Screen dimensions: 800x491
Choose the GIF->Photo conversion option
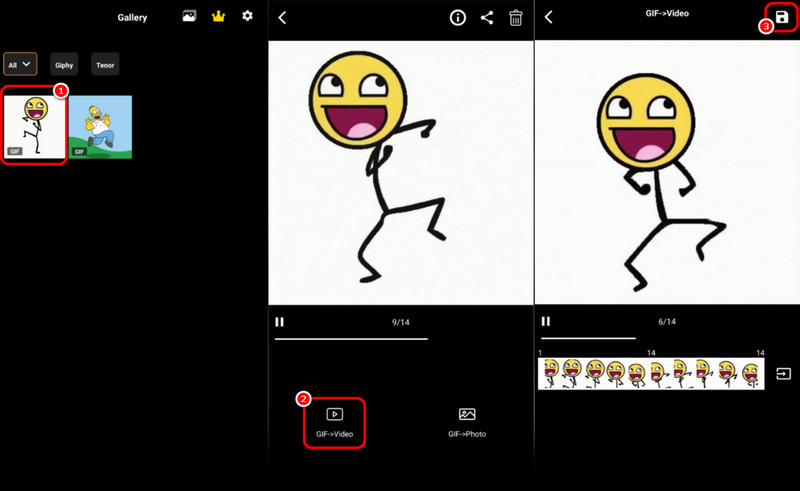point(467,422)
